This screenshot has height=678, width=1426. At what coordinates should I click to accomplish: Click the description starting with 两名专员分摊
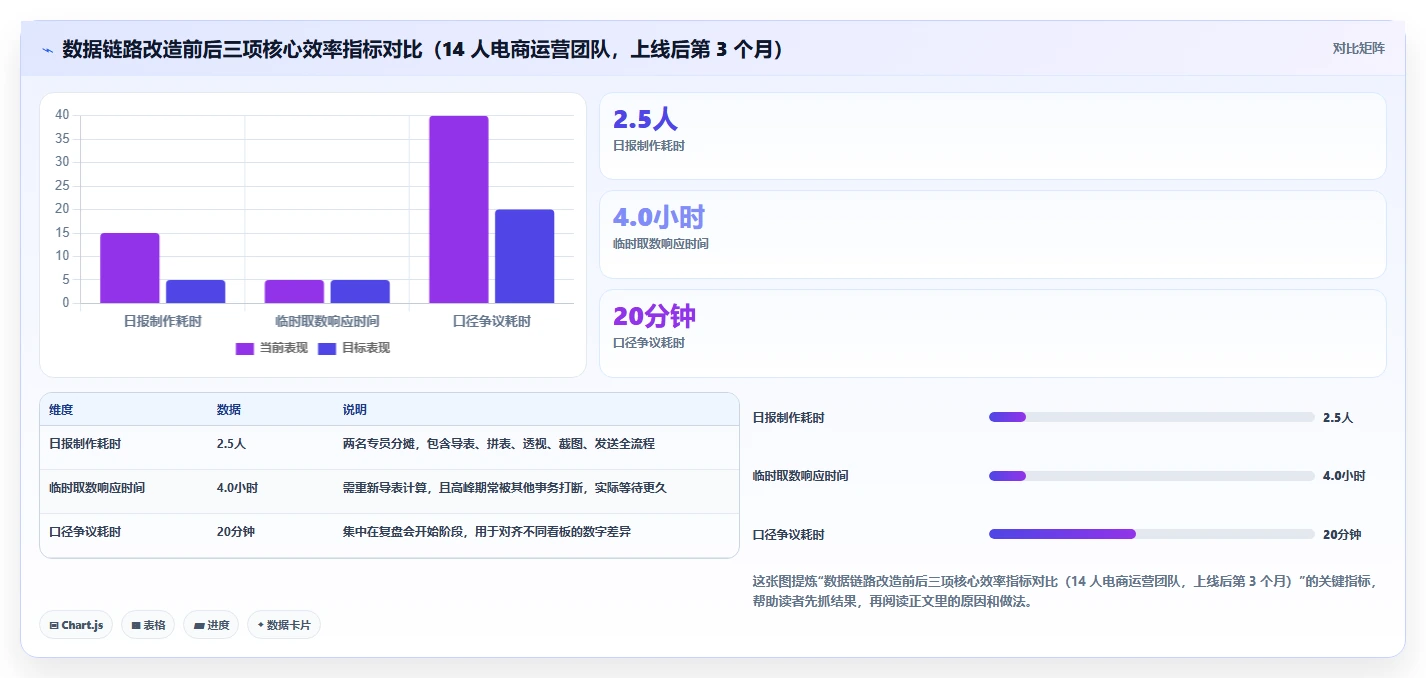[x=498, y=444]
